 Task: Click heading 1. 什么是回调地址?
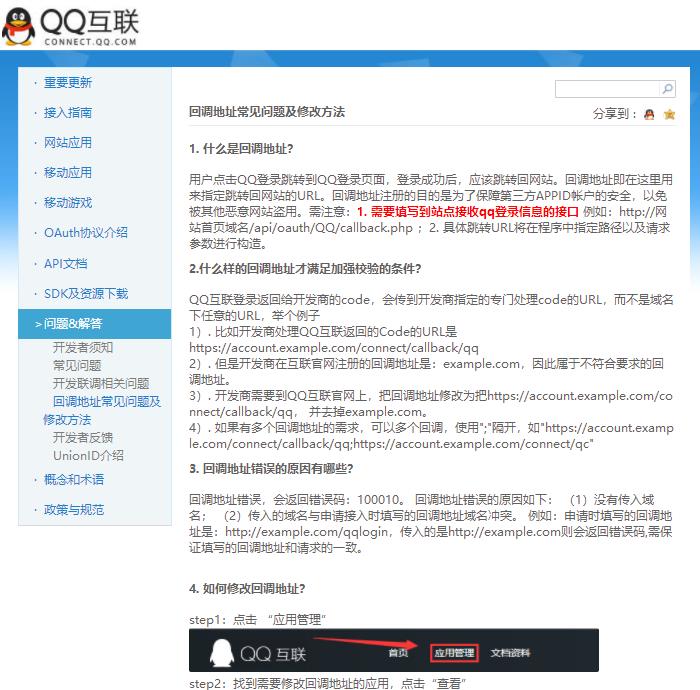pos(241,149)
